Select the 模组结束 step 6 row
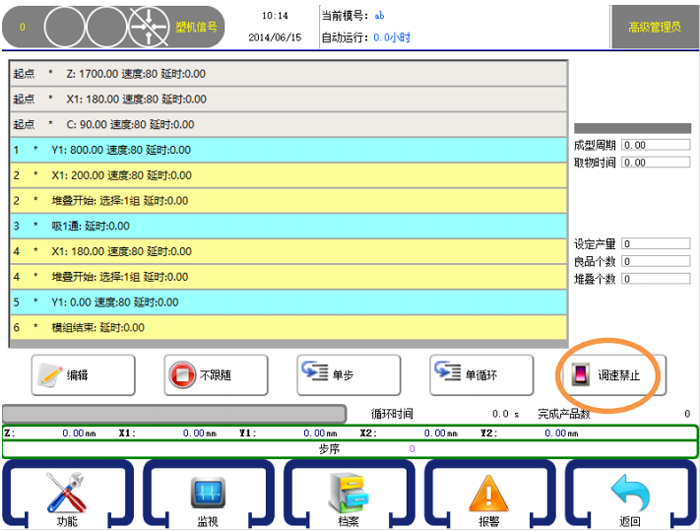 pos(288,327)
